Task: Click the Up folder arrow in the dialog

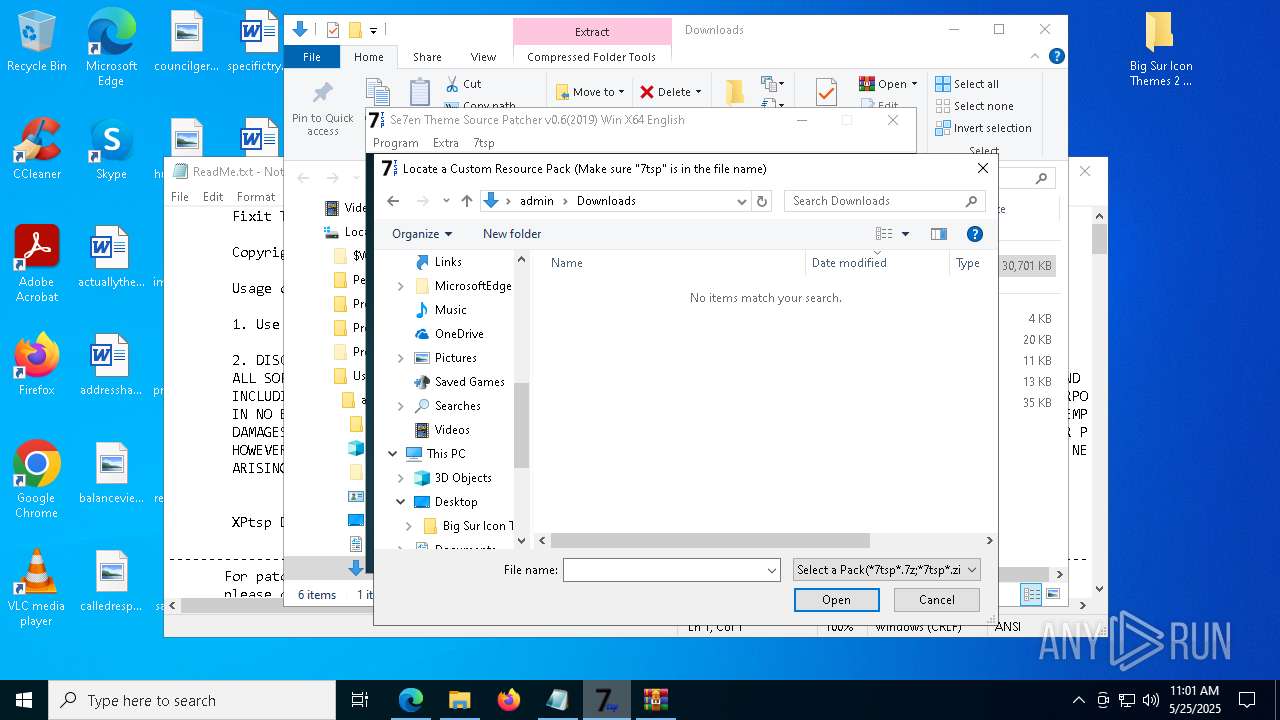Action: tap(466, 201)
